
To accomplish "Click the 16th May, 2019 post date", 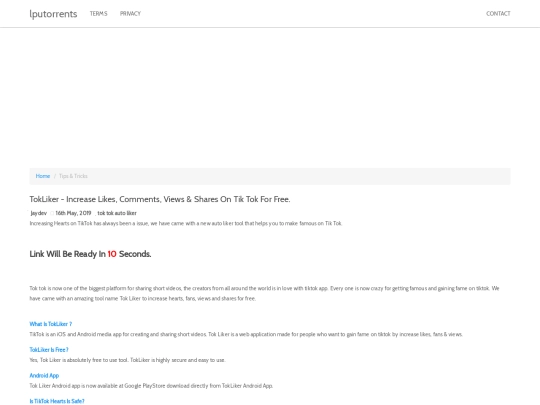I will [x=73, y=213].
